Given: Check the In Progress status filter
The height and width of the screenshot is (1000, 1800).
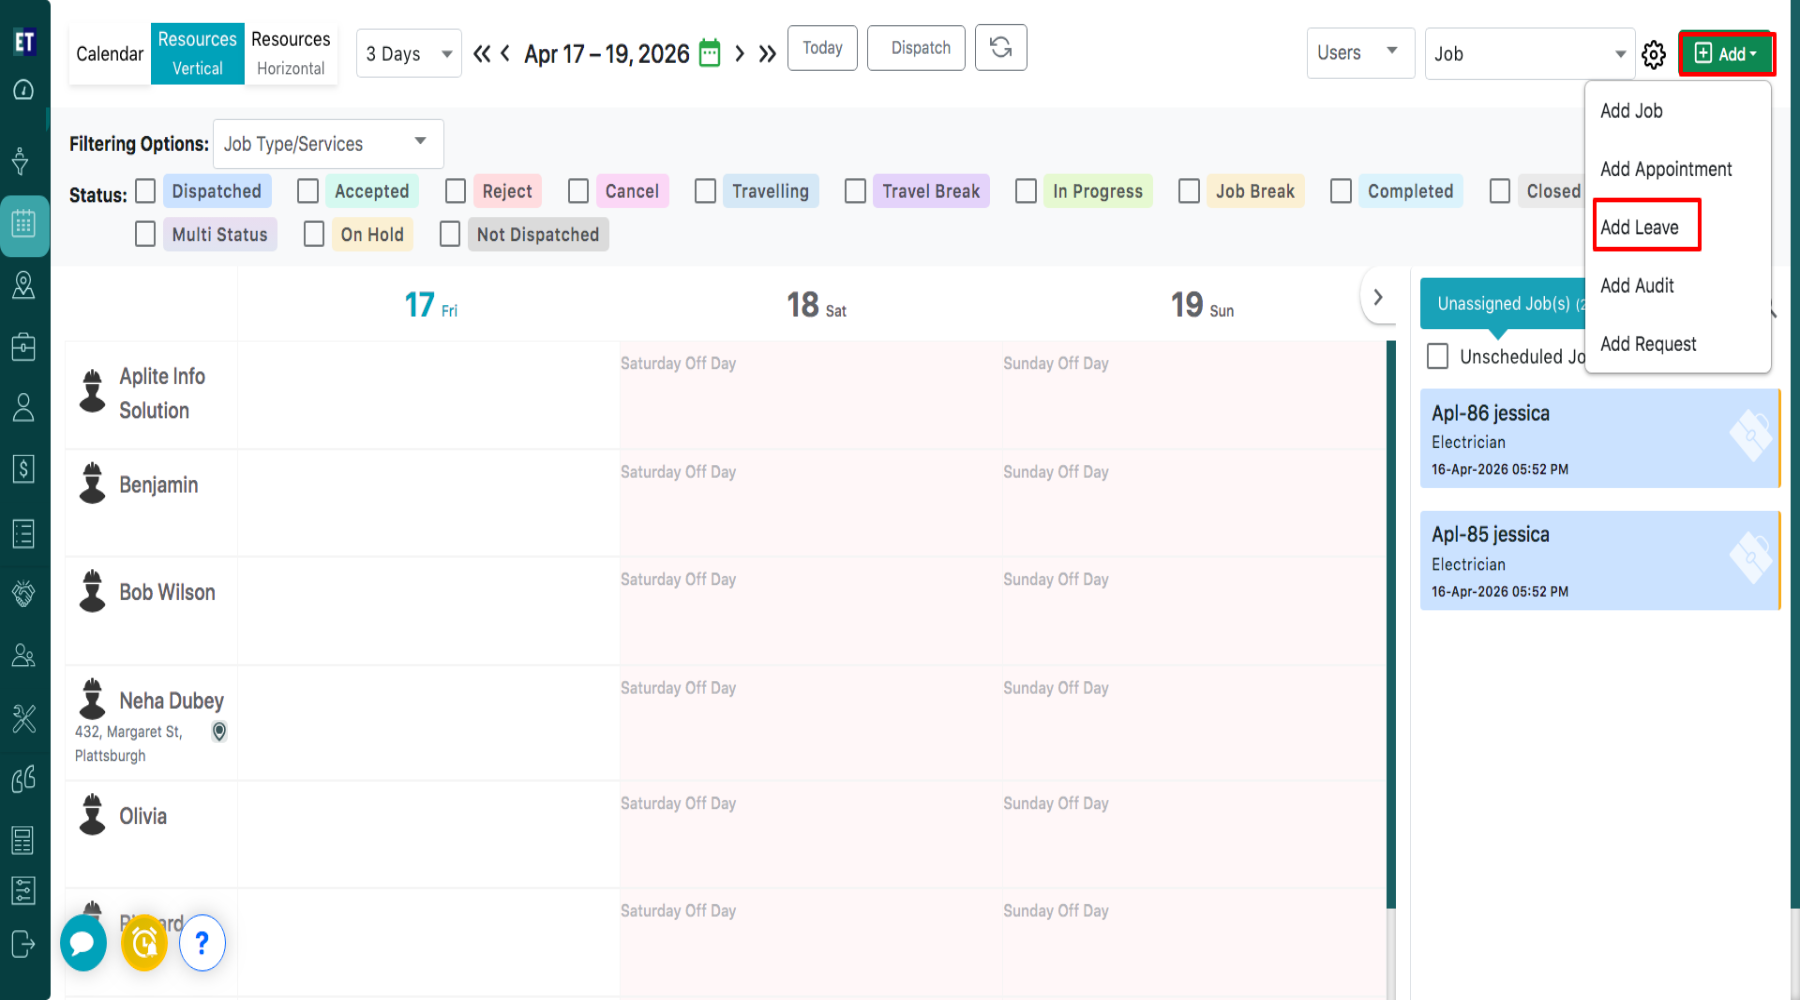Looking at the screenshot, I should 1026,191.
